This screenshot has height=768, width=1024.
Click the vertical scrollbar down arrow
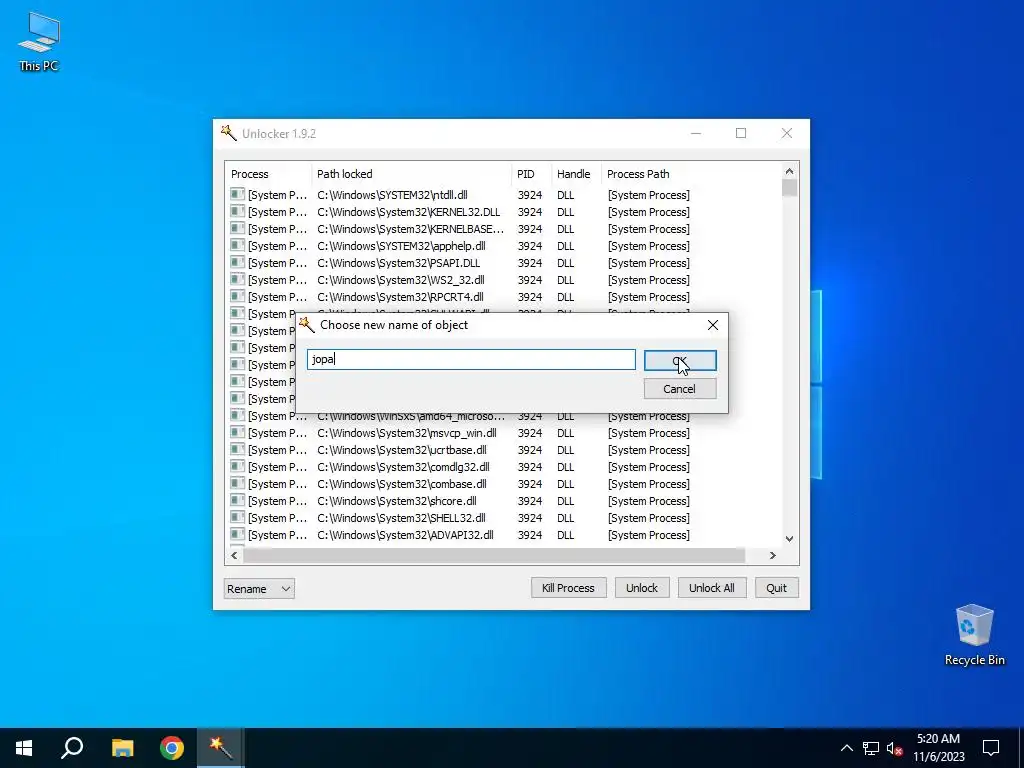(x=789, y=539)
